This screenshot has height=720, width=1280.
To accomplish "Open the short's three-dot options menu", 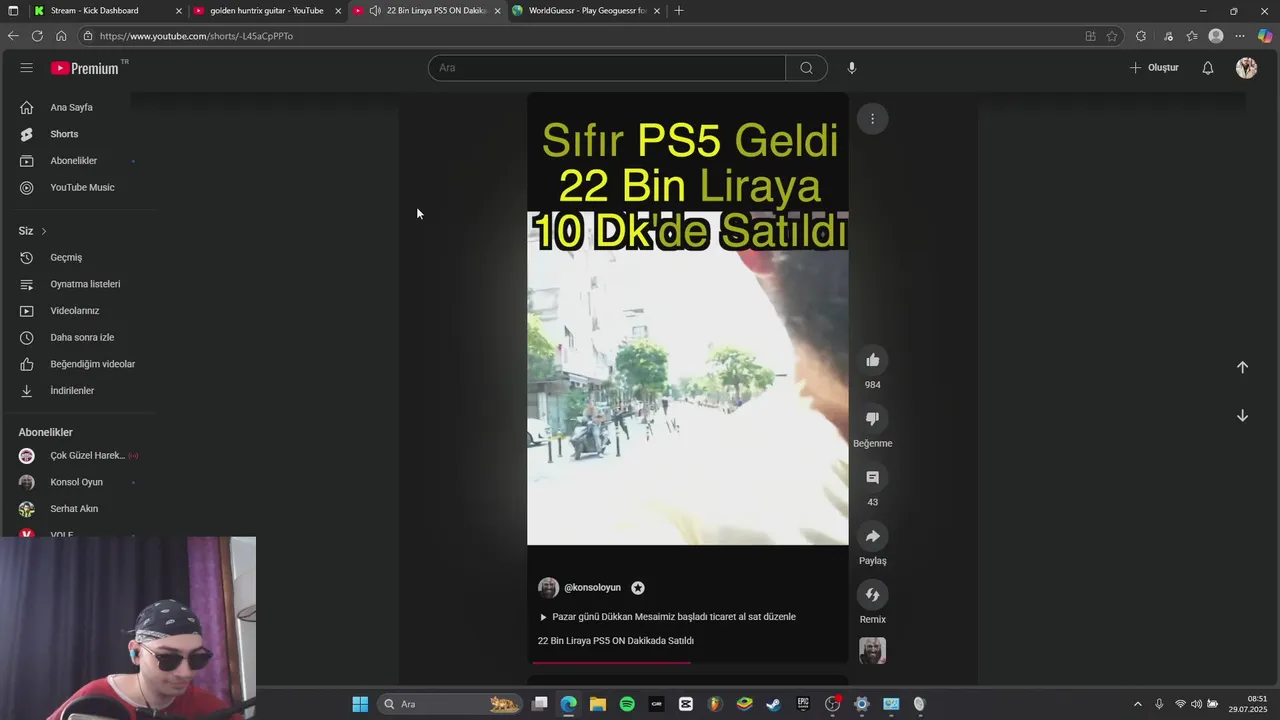I will tap(872, 119).
